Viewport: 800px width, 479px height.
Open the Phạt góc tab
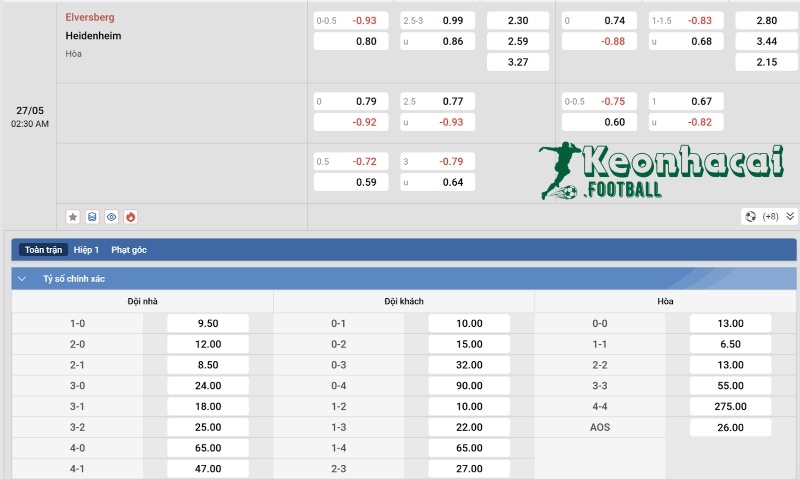(x=129, y=250)
